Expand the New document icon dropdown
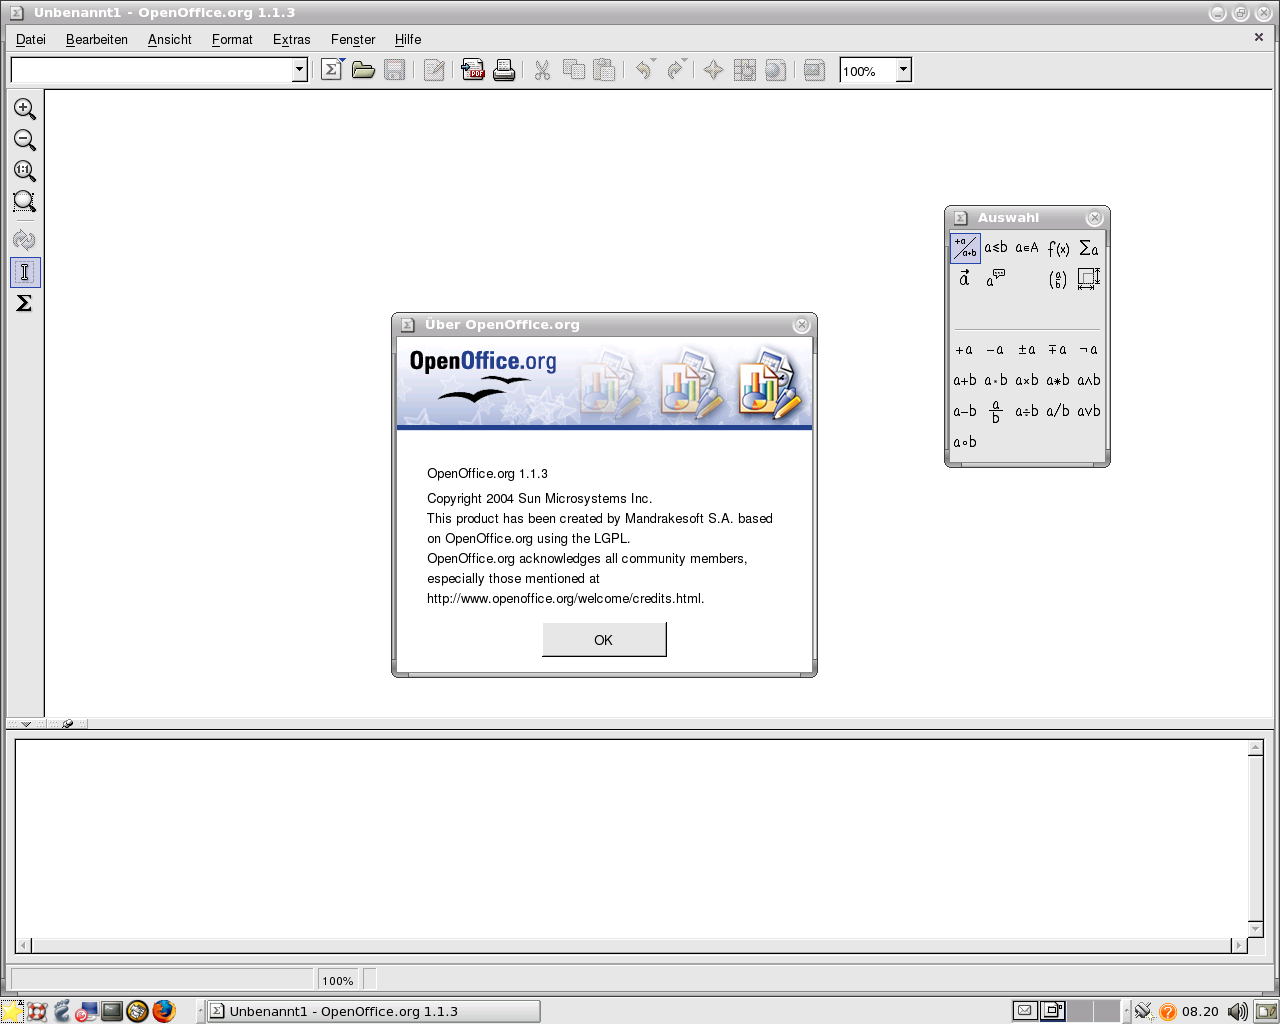The image size is (1280, 1024). point(342,62)
